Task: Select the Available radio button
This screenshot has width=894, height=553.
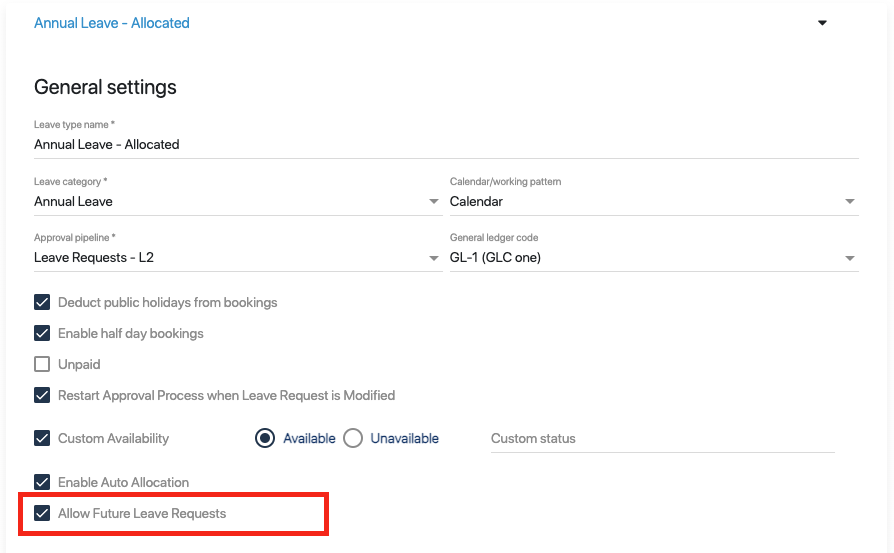Action: click(265, 438)
